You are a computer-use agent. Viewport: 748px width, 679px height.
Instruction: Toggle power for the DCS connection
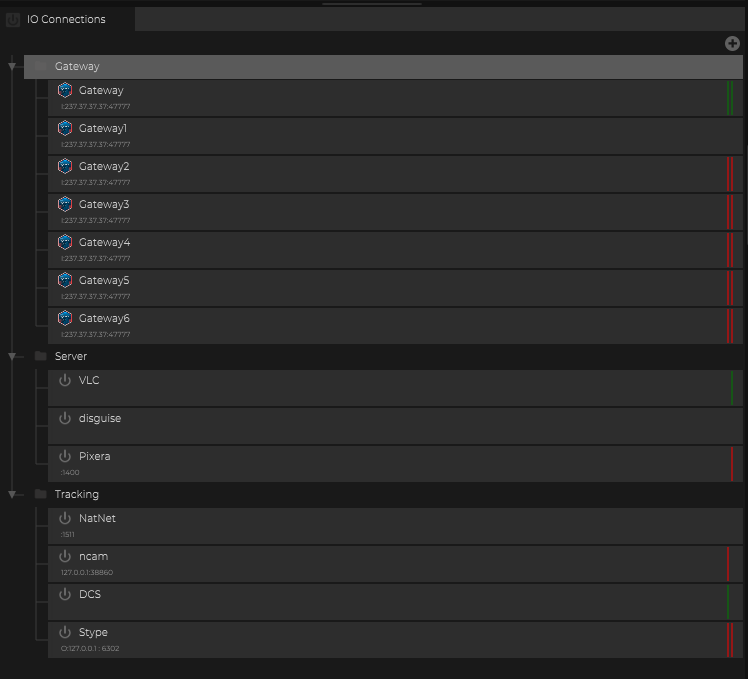point(65,594)
